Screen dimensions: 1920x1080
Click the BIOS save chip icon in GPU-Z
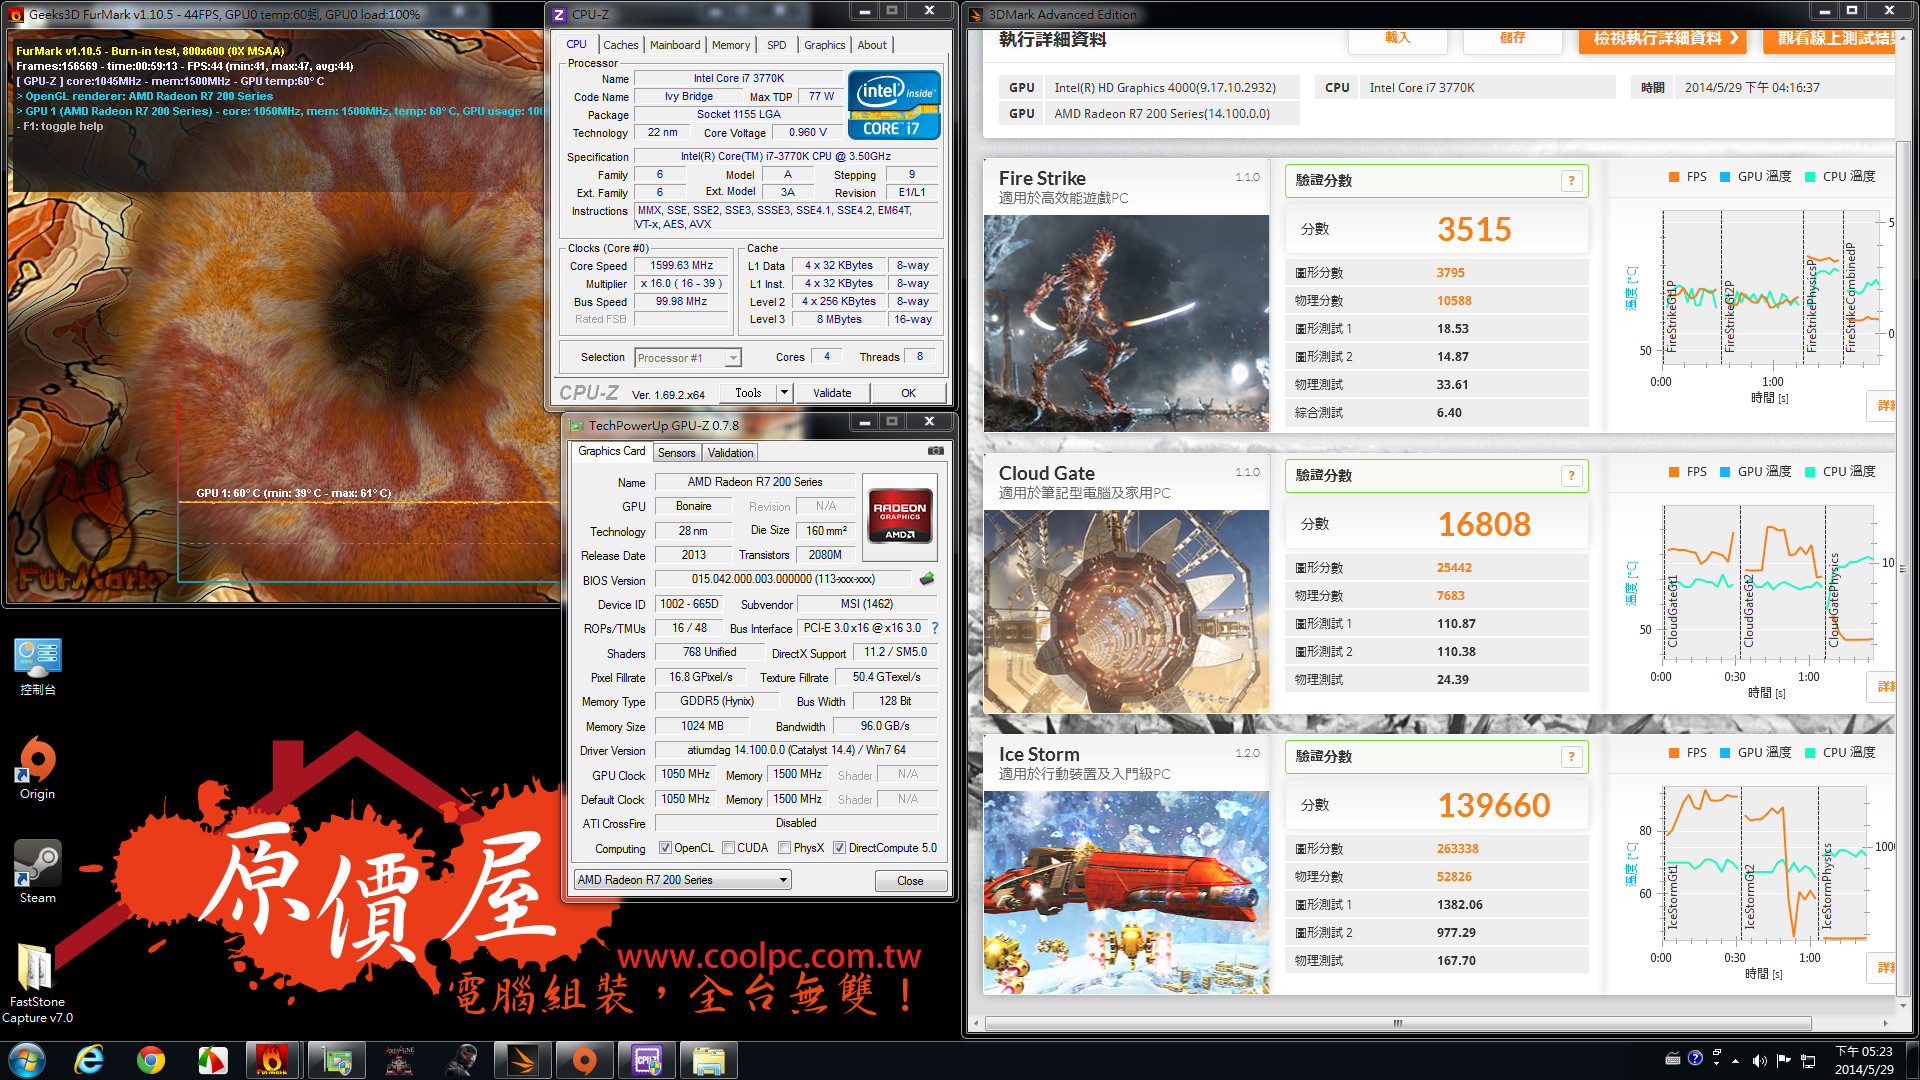[927, 579]
